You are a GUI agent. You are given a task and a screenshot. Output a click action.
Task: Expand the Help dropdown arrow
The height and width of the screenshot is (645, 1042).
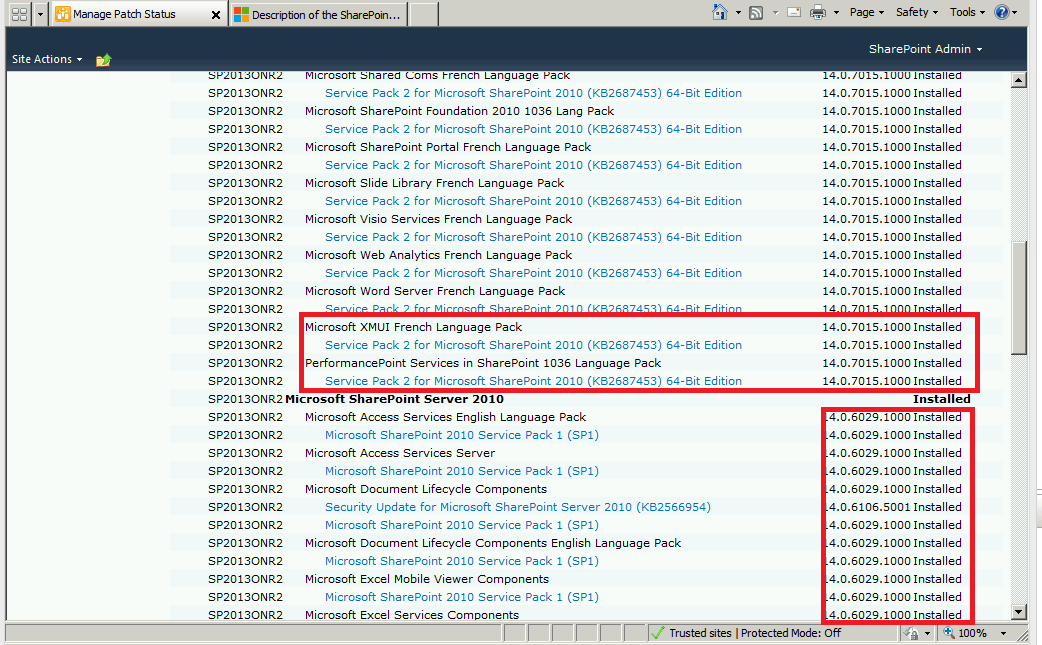[1015, 13]
